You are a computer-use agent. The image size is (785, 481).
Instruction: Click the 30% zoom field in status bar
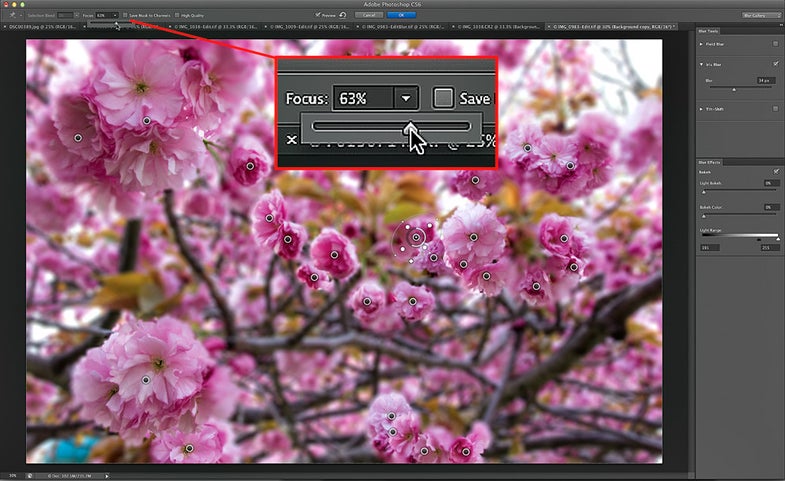click(12, 476)
